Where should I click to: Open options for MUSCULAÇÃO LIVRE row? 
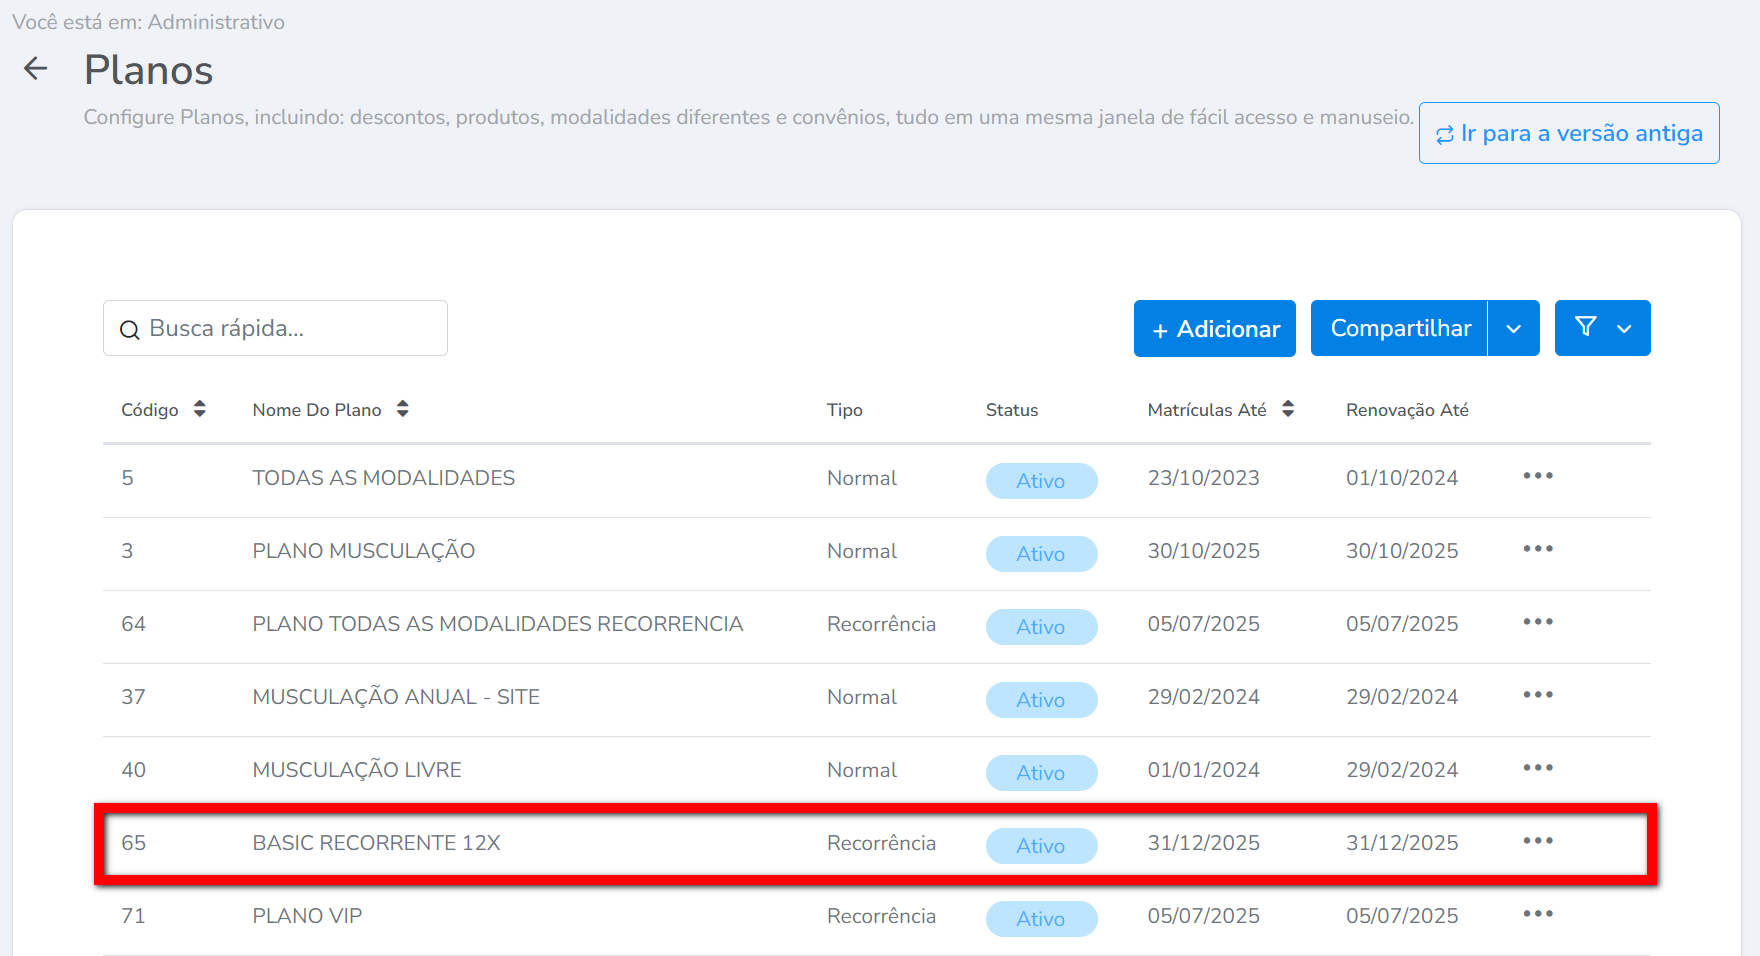[1537, 768]
